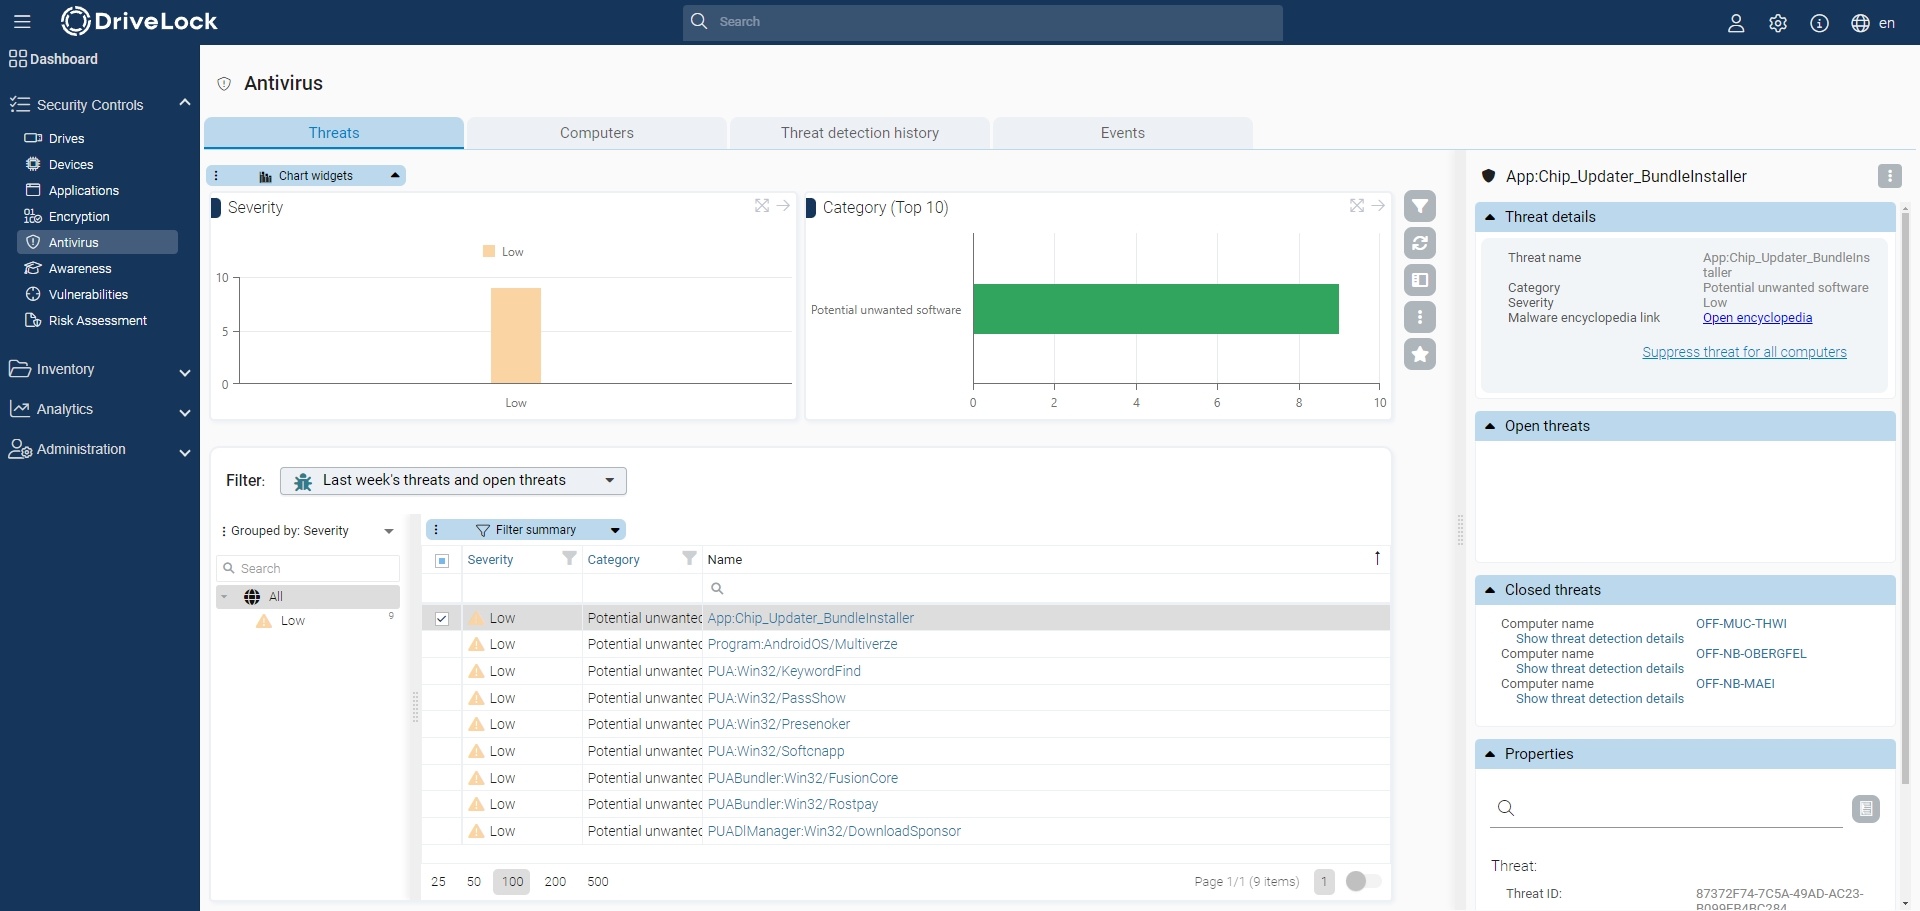Switch to the Computers tab
The height and width of the screenshot is (911, 1920).
[x=597, y=133]
